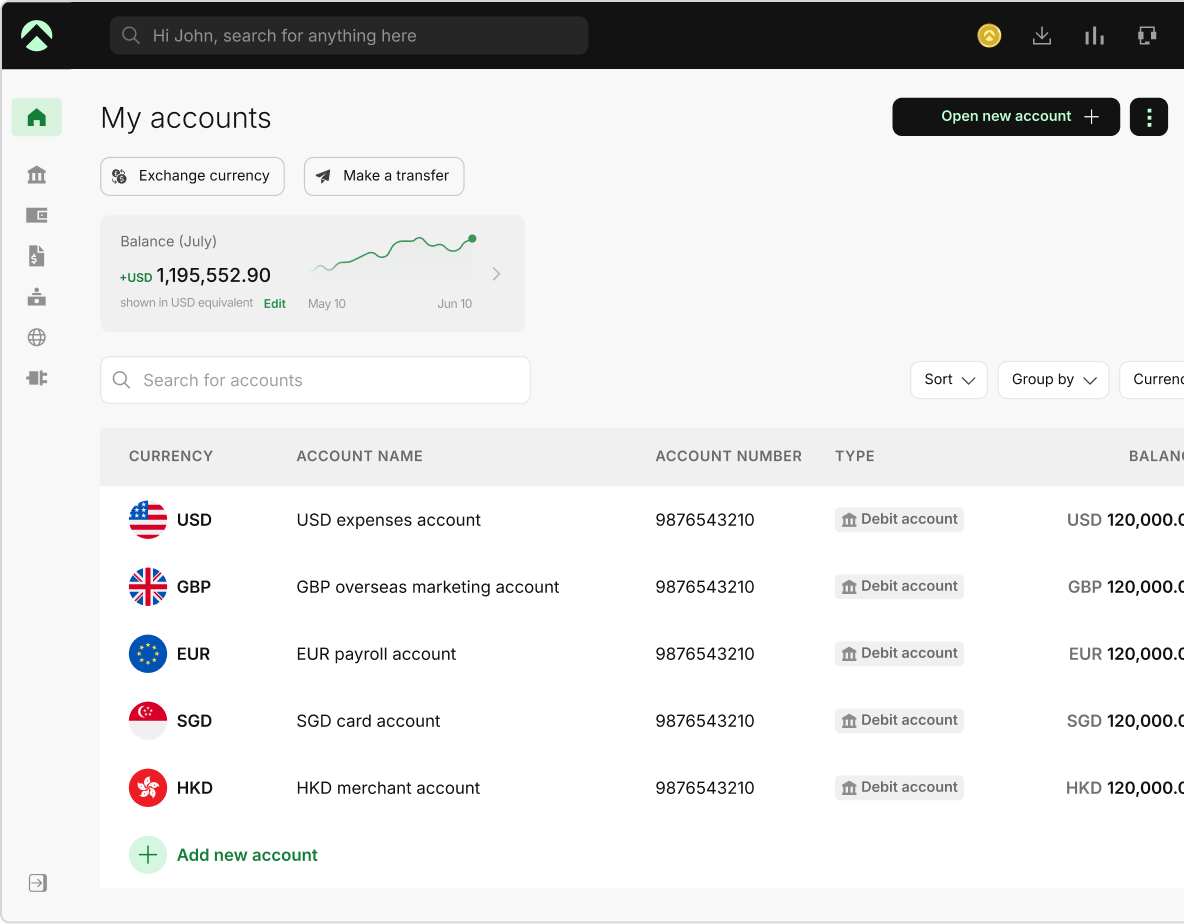
Task: Click the My accounts heading
Action: [x=186, y=119]
